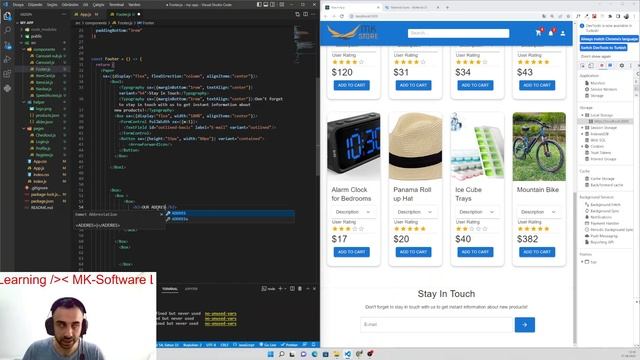Expand Cookies in DevTools storage tree

582,146
